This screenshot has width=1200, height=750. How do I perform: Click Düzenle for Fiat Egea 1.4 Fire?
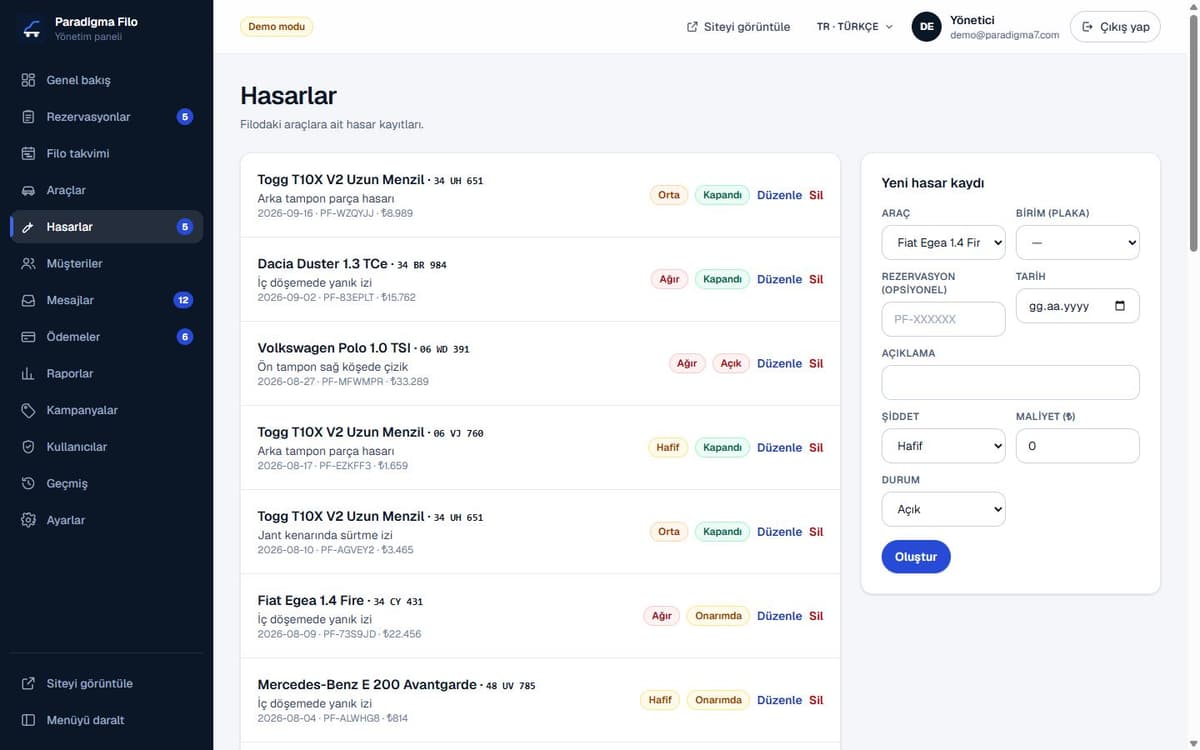pos(779,616)
